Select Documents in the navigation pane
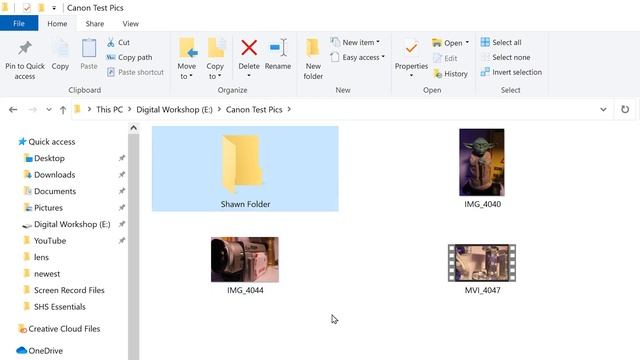640x360 pixels. (50, 191)
